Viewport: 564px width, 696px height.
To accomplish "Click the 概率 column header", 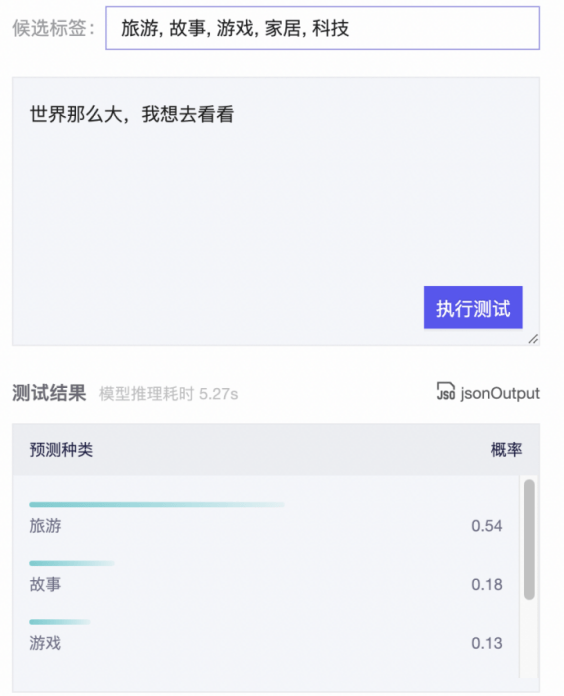I will [506, 450].
